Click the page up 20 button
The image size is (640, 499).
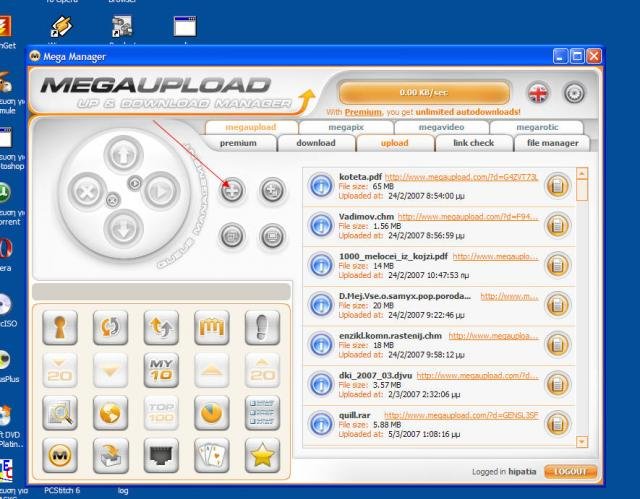pyautogui.click(x=262, y=370)
